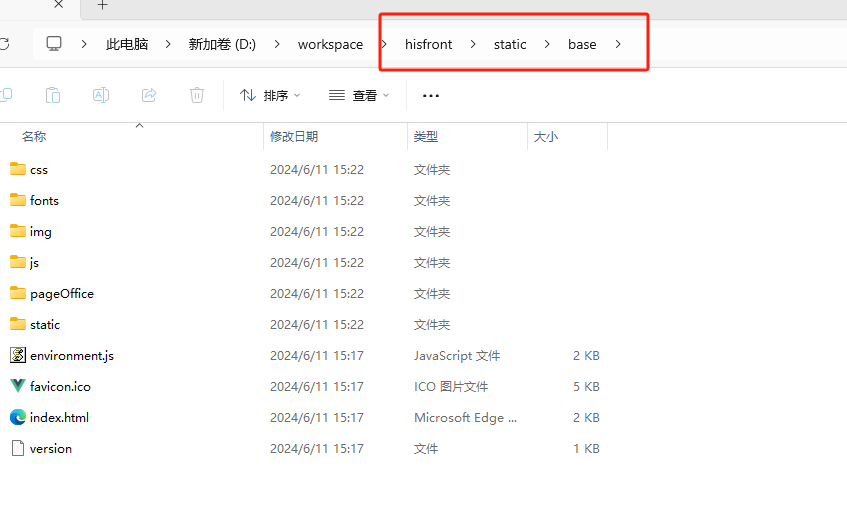Open the 排序 sort dropdown
This screenshot has height=519, width=847.
(270, 96)
